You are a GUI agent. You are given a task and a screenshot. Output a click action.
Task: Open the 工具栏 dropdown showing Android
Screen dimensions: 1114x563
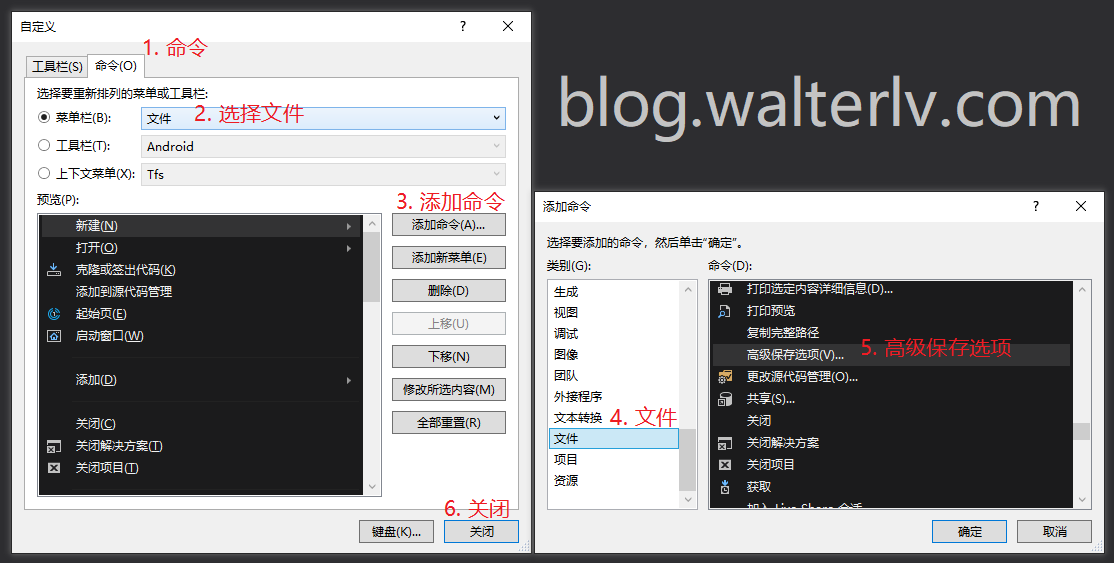(323, 146)
